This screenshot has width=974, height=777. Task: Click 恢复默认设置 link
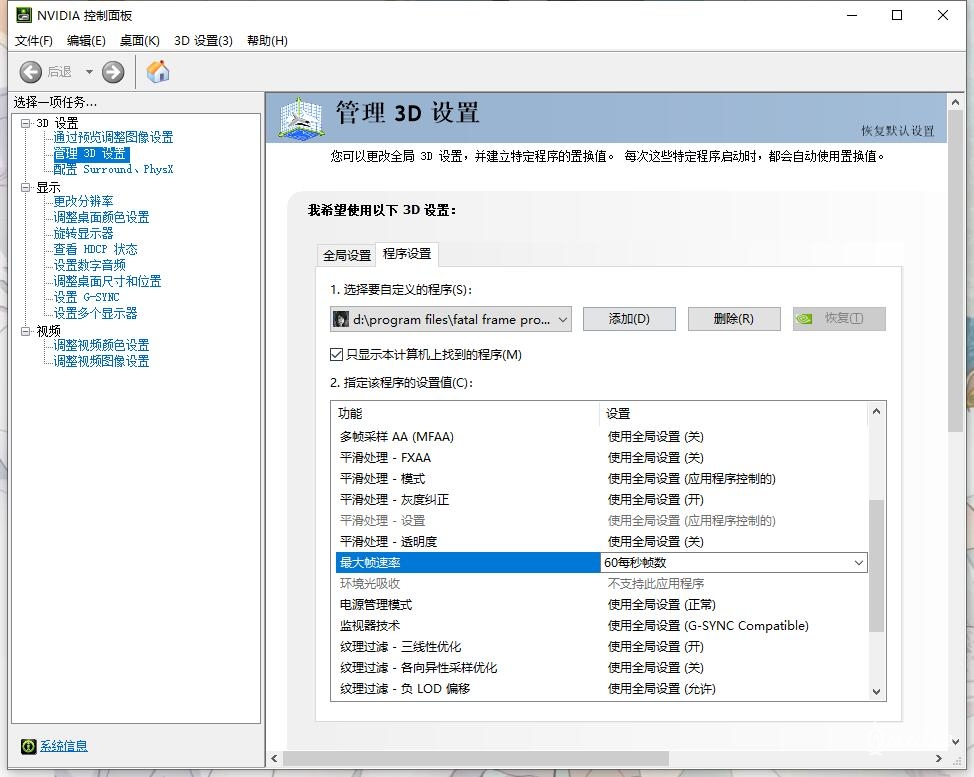click(897, 131)
